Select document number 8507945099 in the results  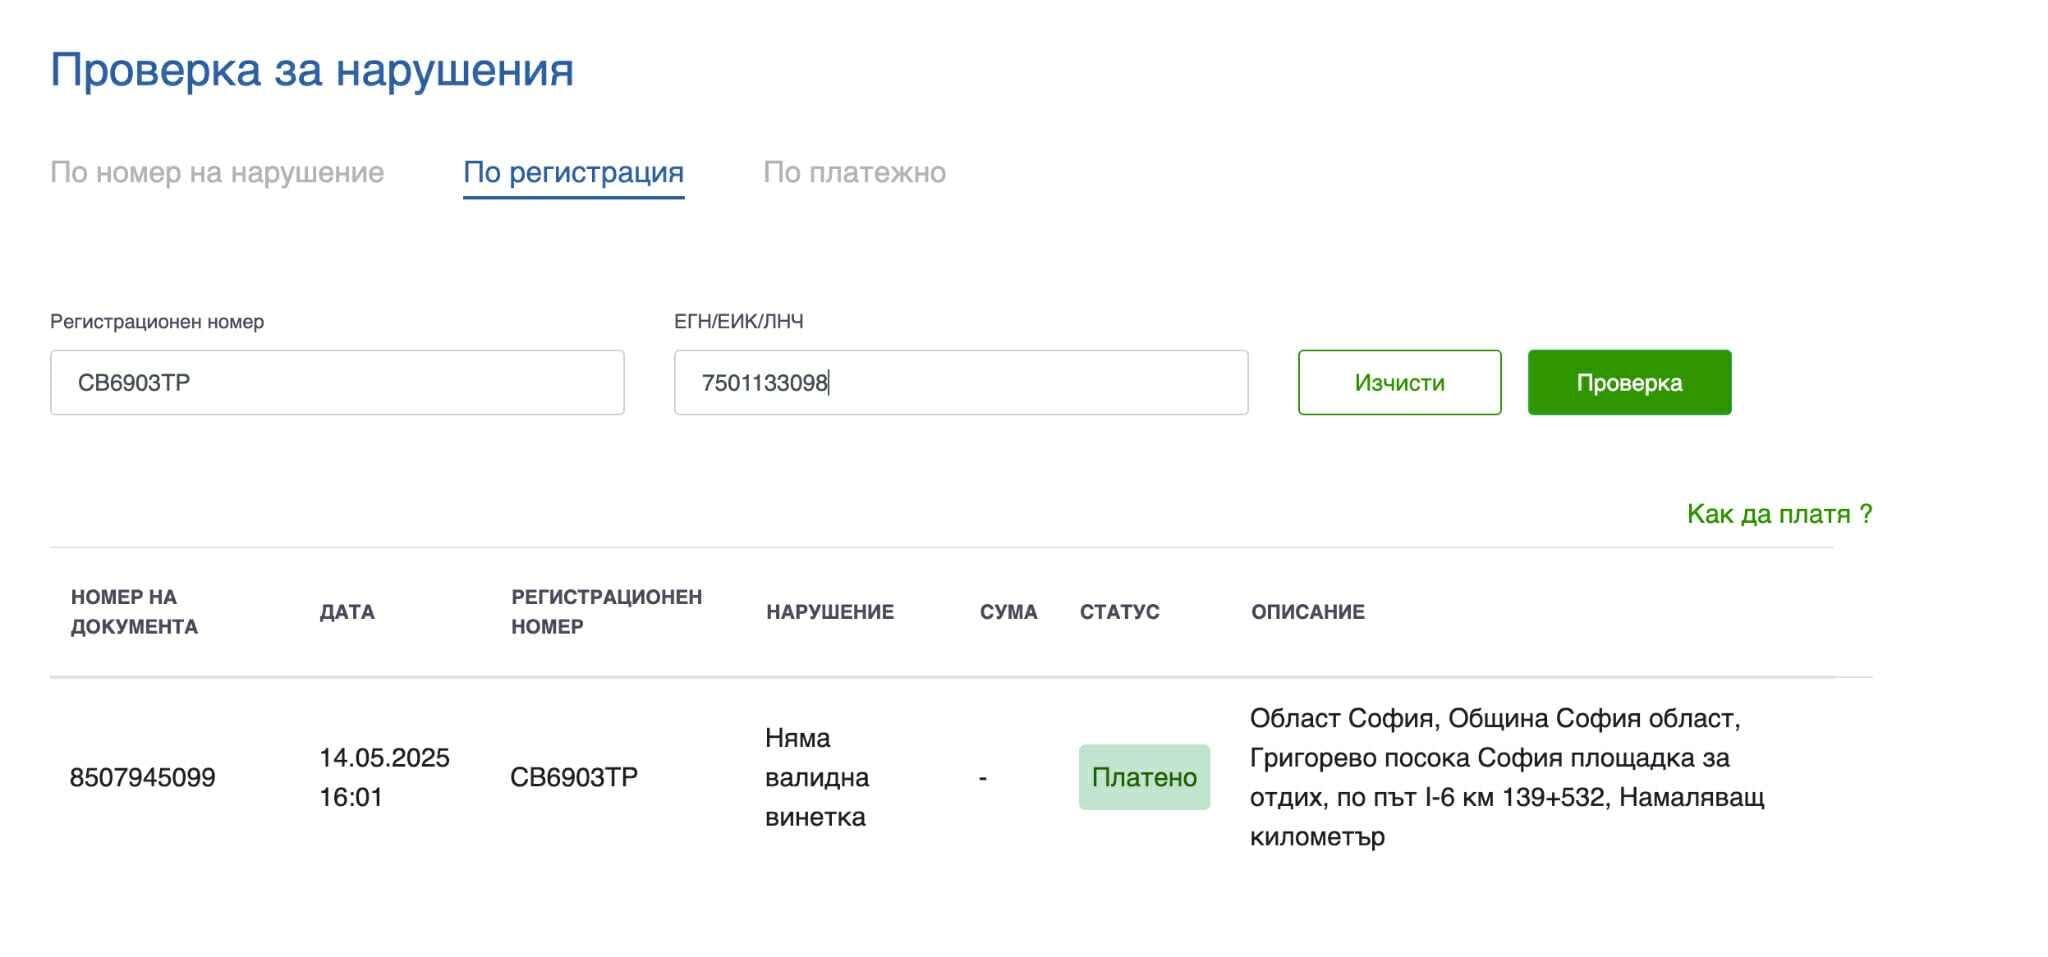click(142, 778)
